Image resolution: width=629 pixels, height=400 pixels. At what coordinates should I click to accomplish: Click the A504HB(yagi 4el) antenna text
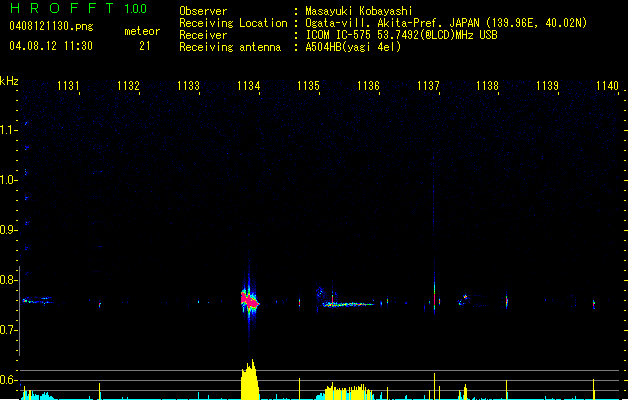353,47
